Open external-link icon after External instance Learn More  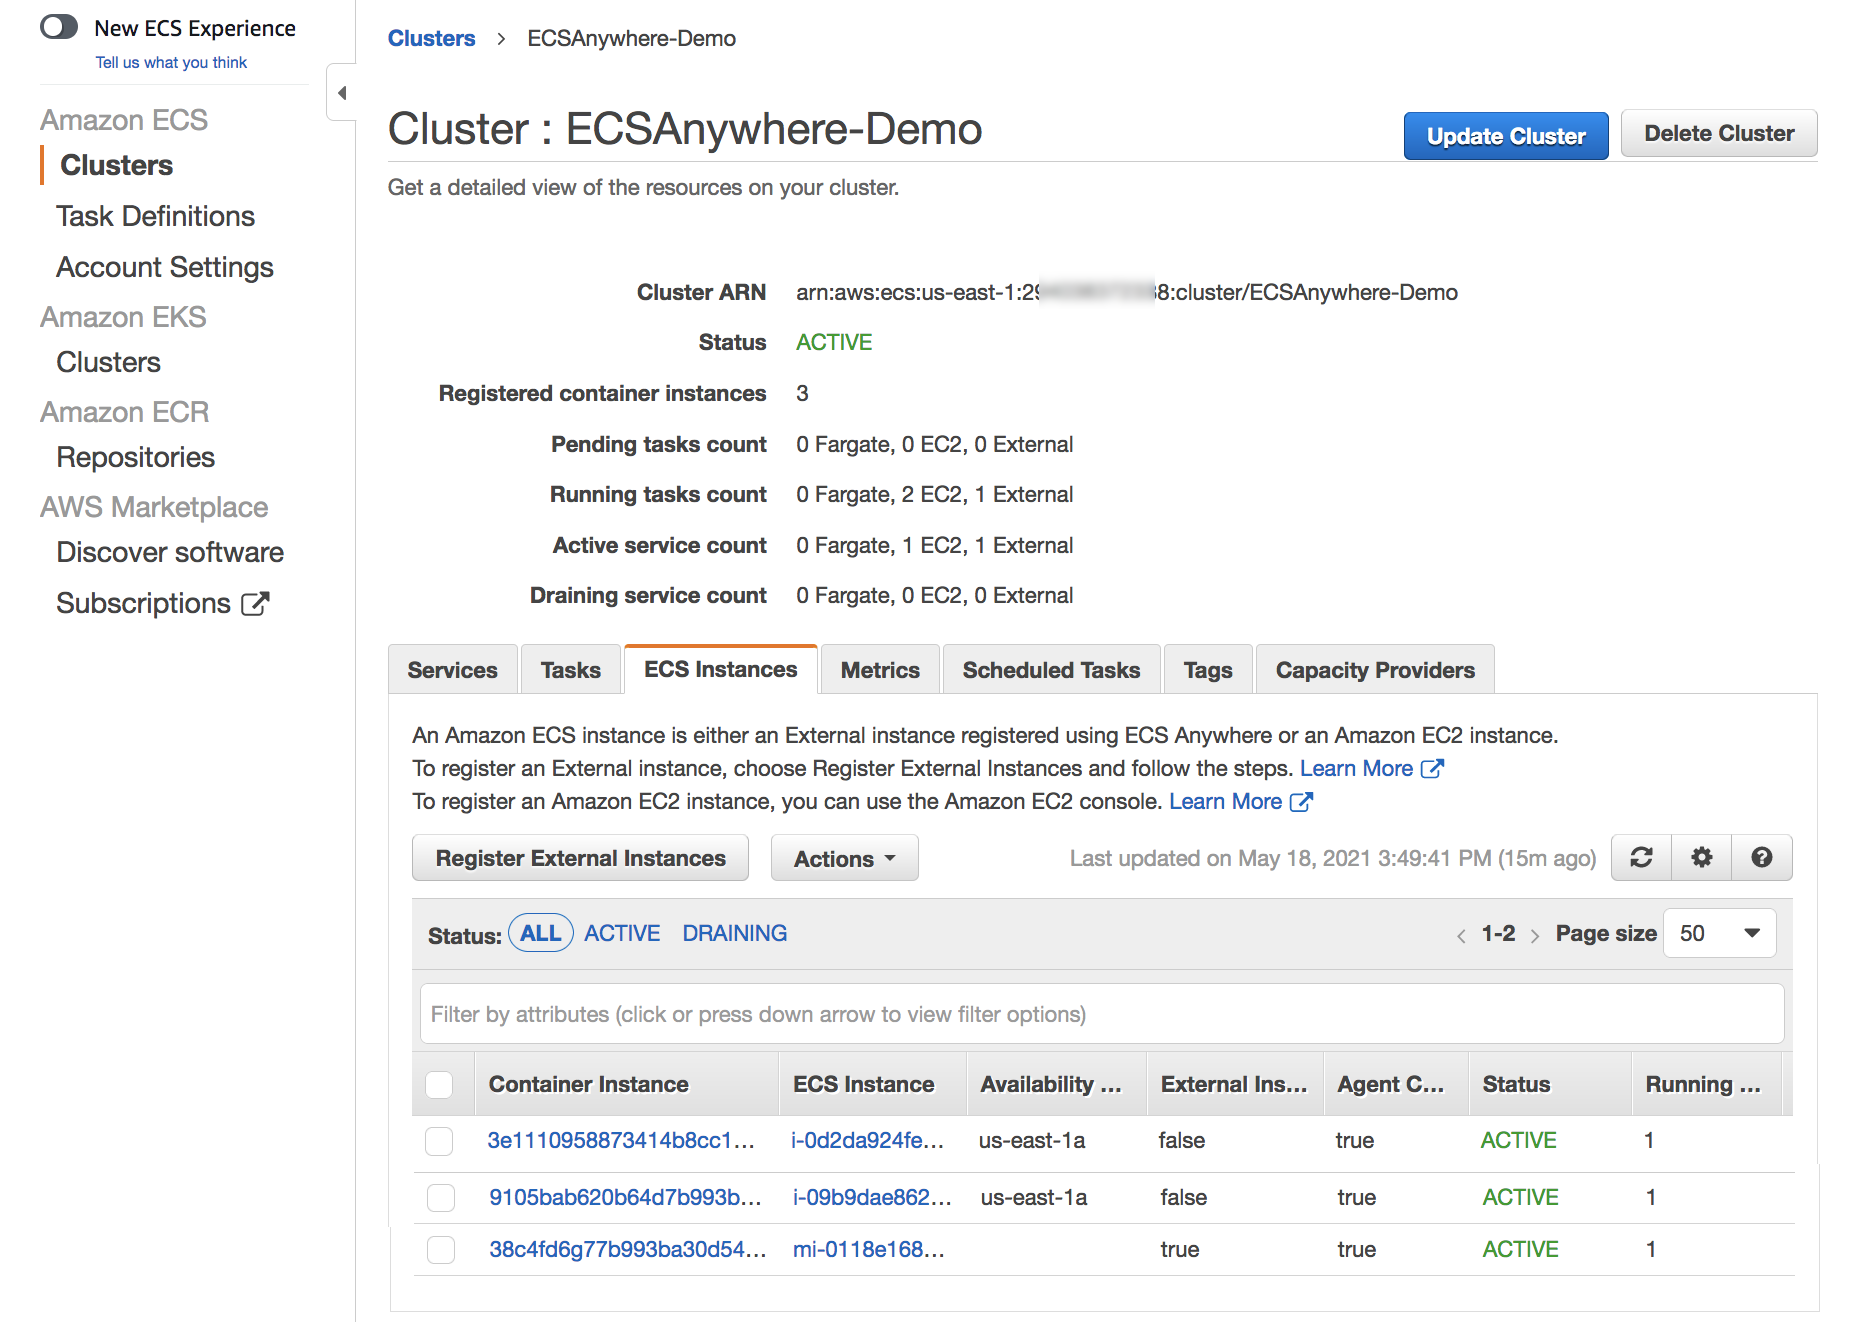[1432, 769]
